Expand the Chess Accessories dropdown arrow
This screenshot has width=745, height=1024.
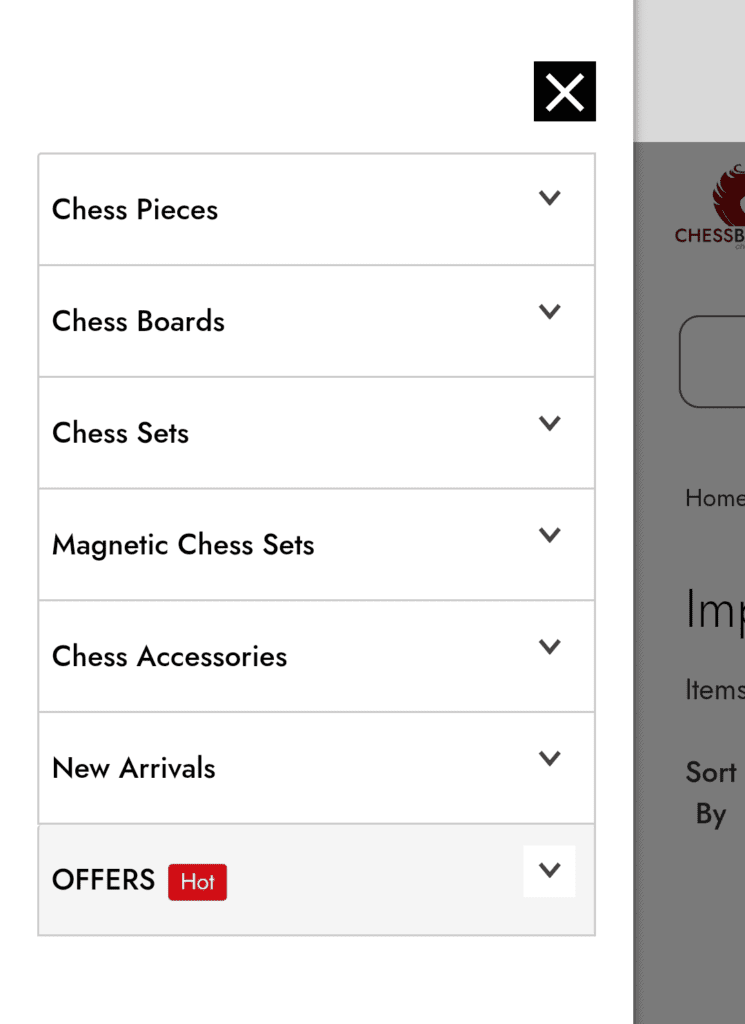(549, 647)
